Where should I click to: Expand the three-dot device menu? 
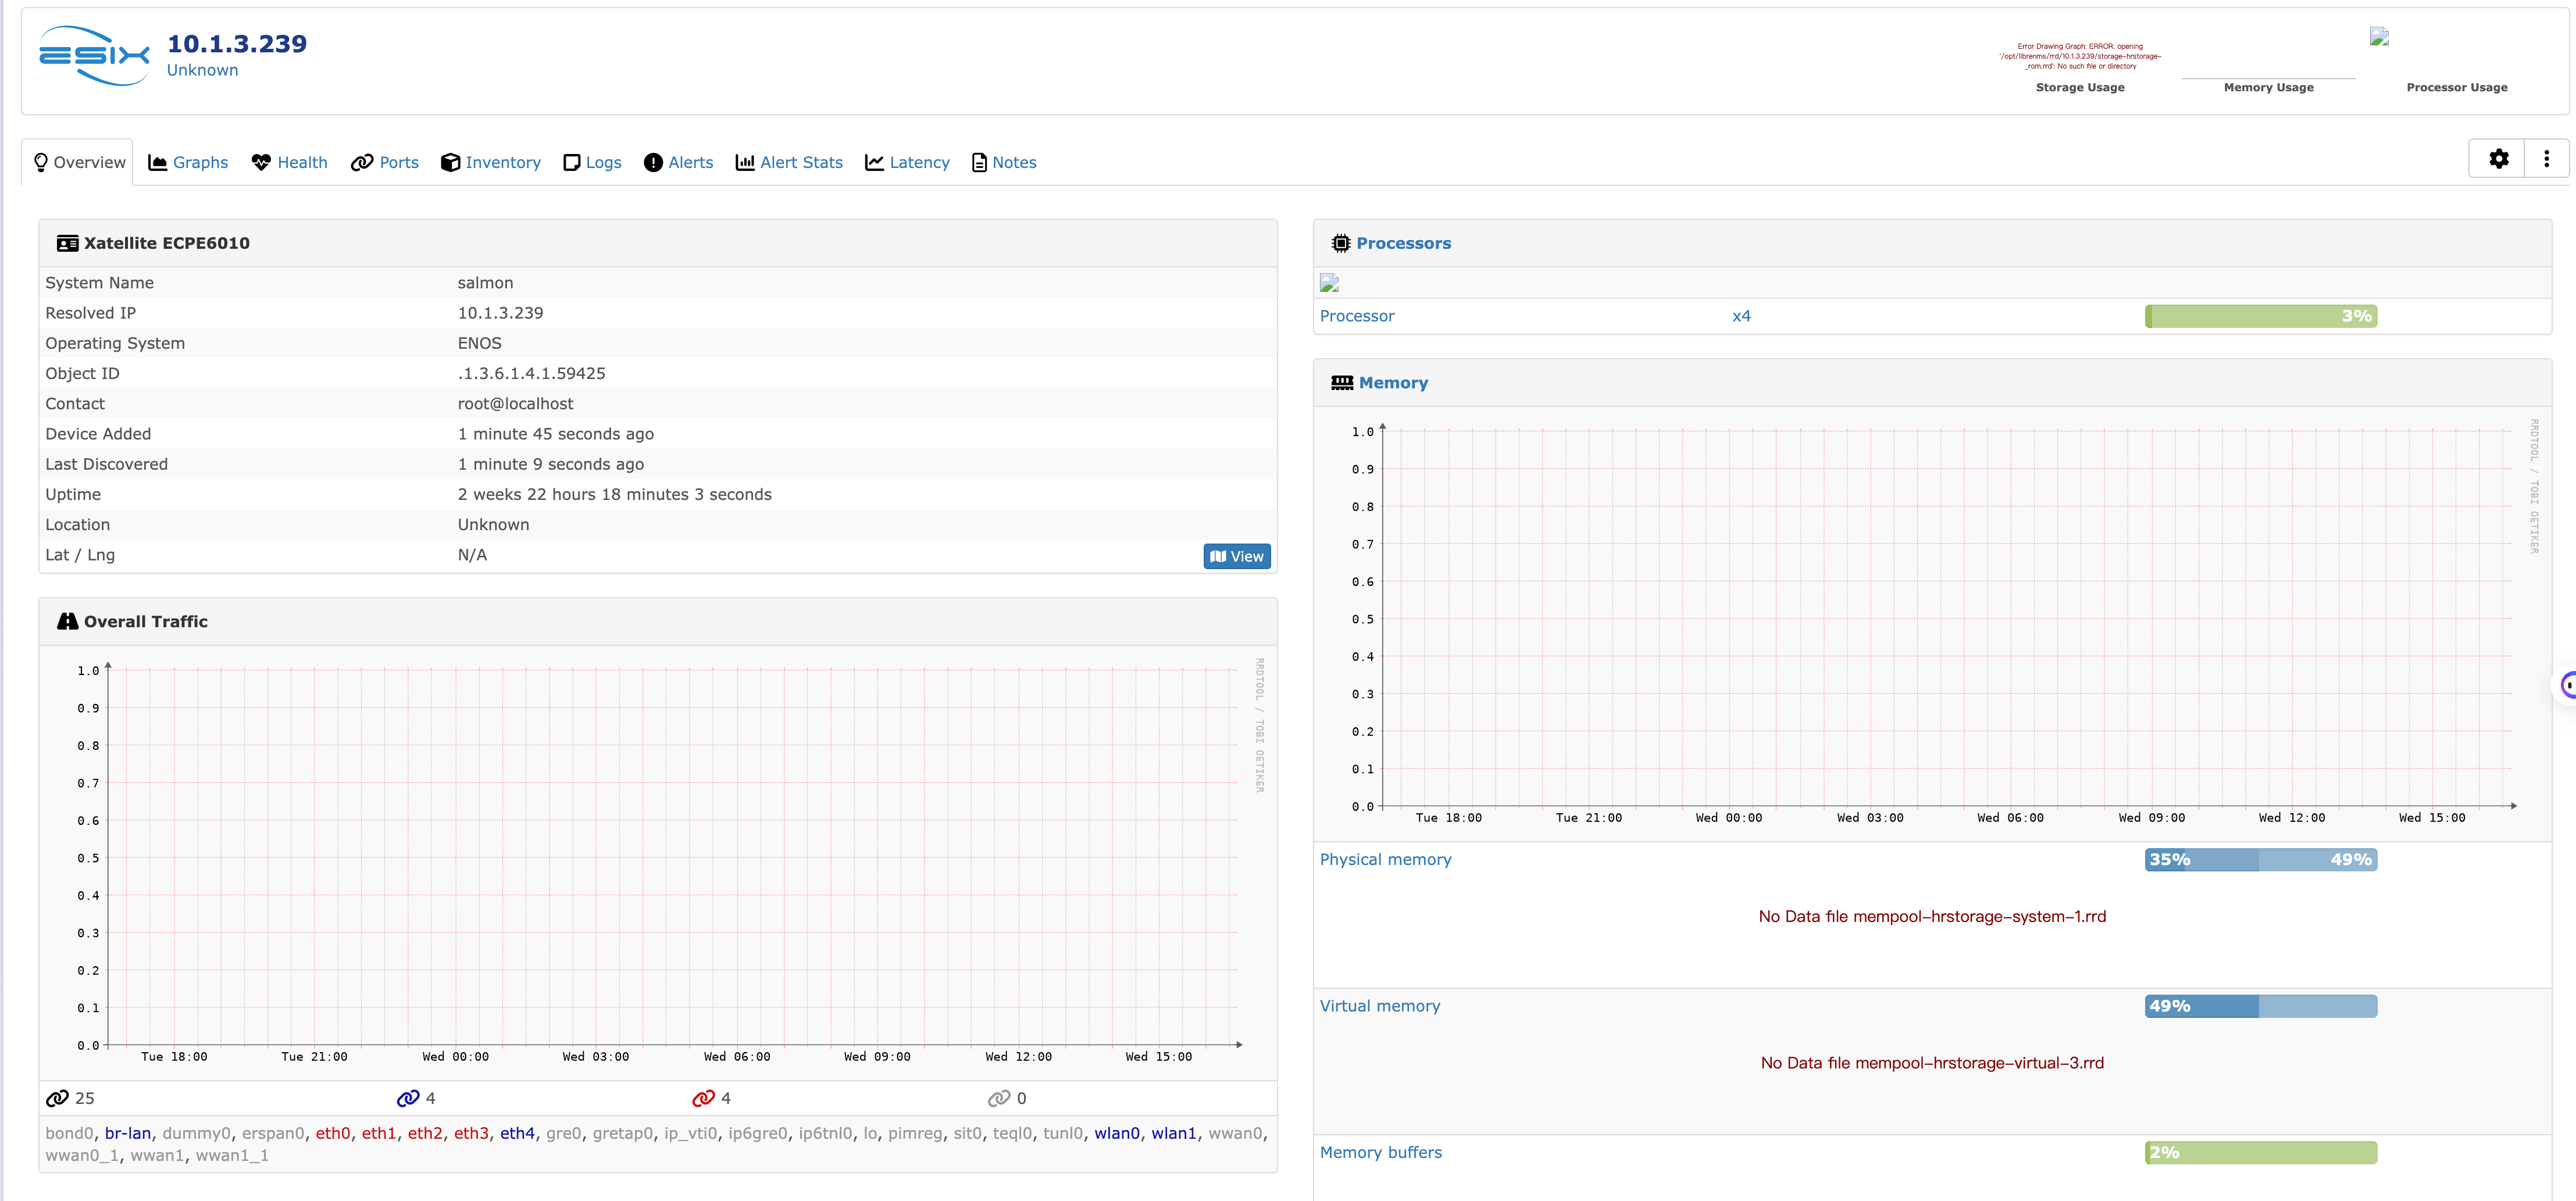pyautogui.click(x=2546, y=159)
